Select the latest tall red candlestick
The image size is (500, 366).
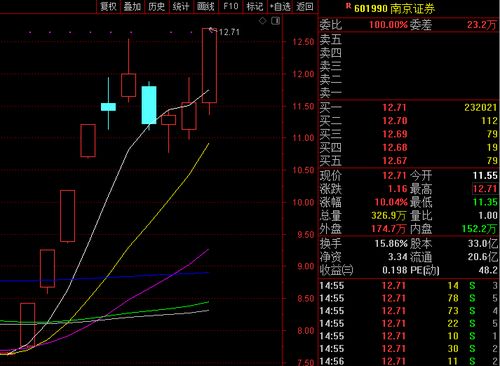[209, 65]
